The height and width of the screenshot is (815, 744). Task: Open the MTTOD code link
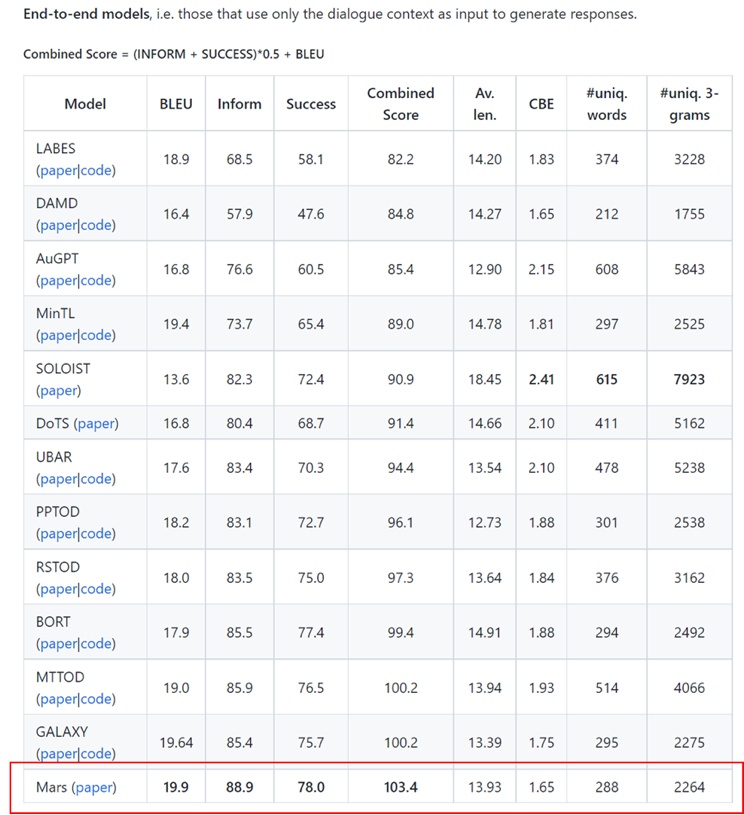click(96, 699)
